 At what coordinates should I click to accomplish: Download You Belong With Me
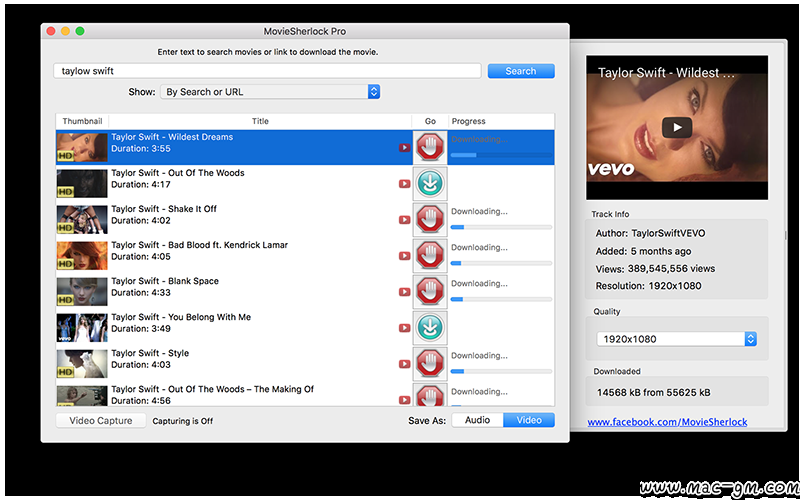click(430, 328)
